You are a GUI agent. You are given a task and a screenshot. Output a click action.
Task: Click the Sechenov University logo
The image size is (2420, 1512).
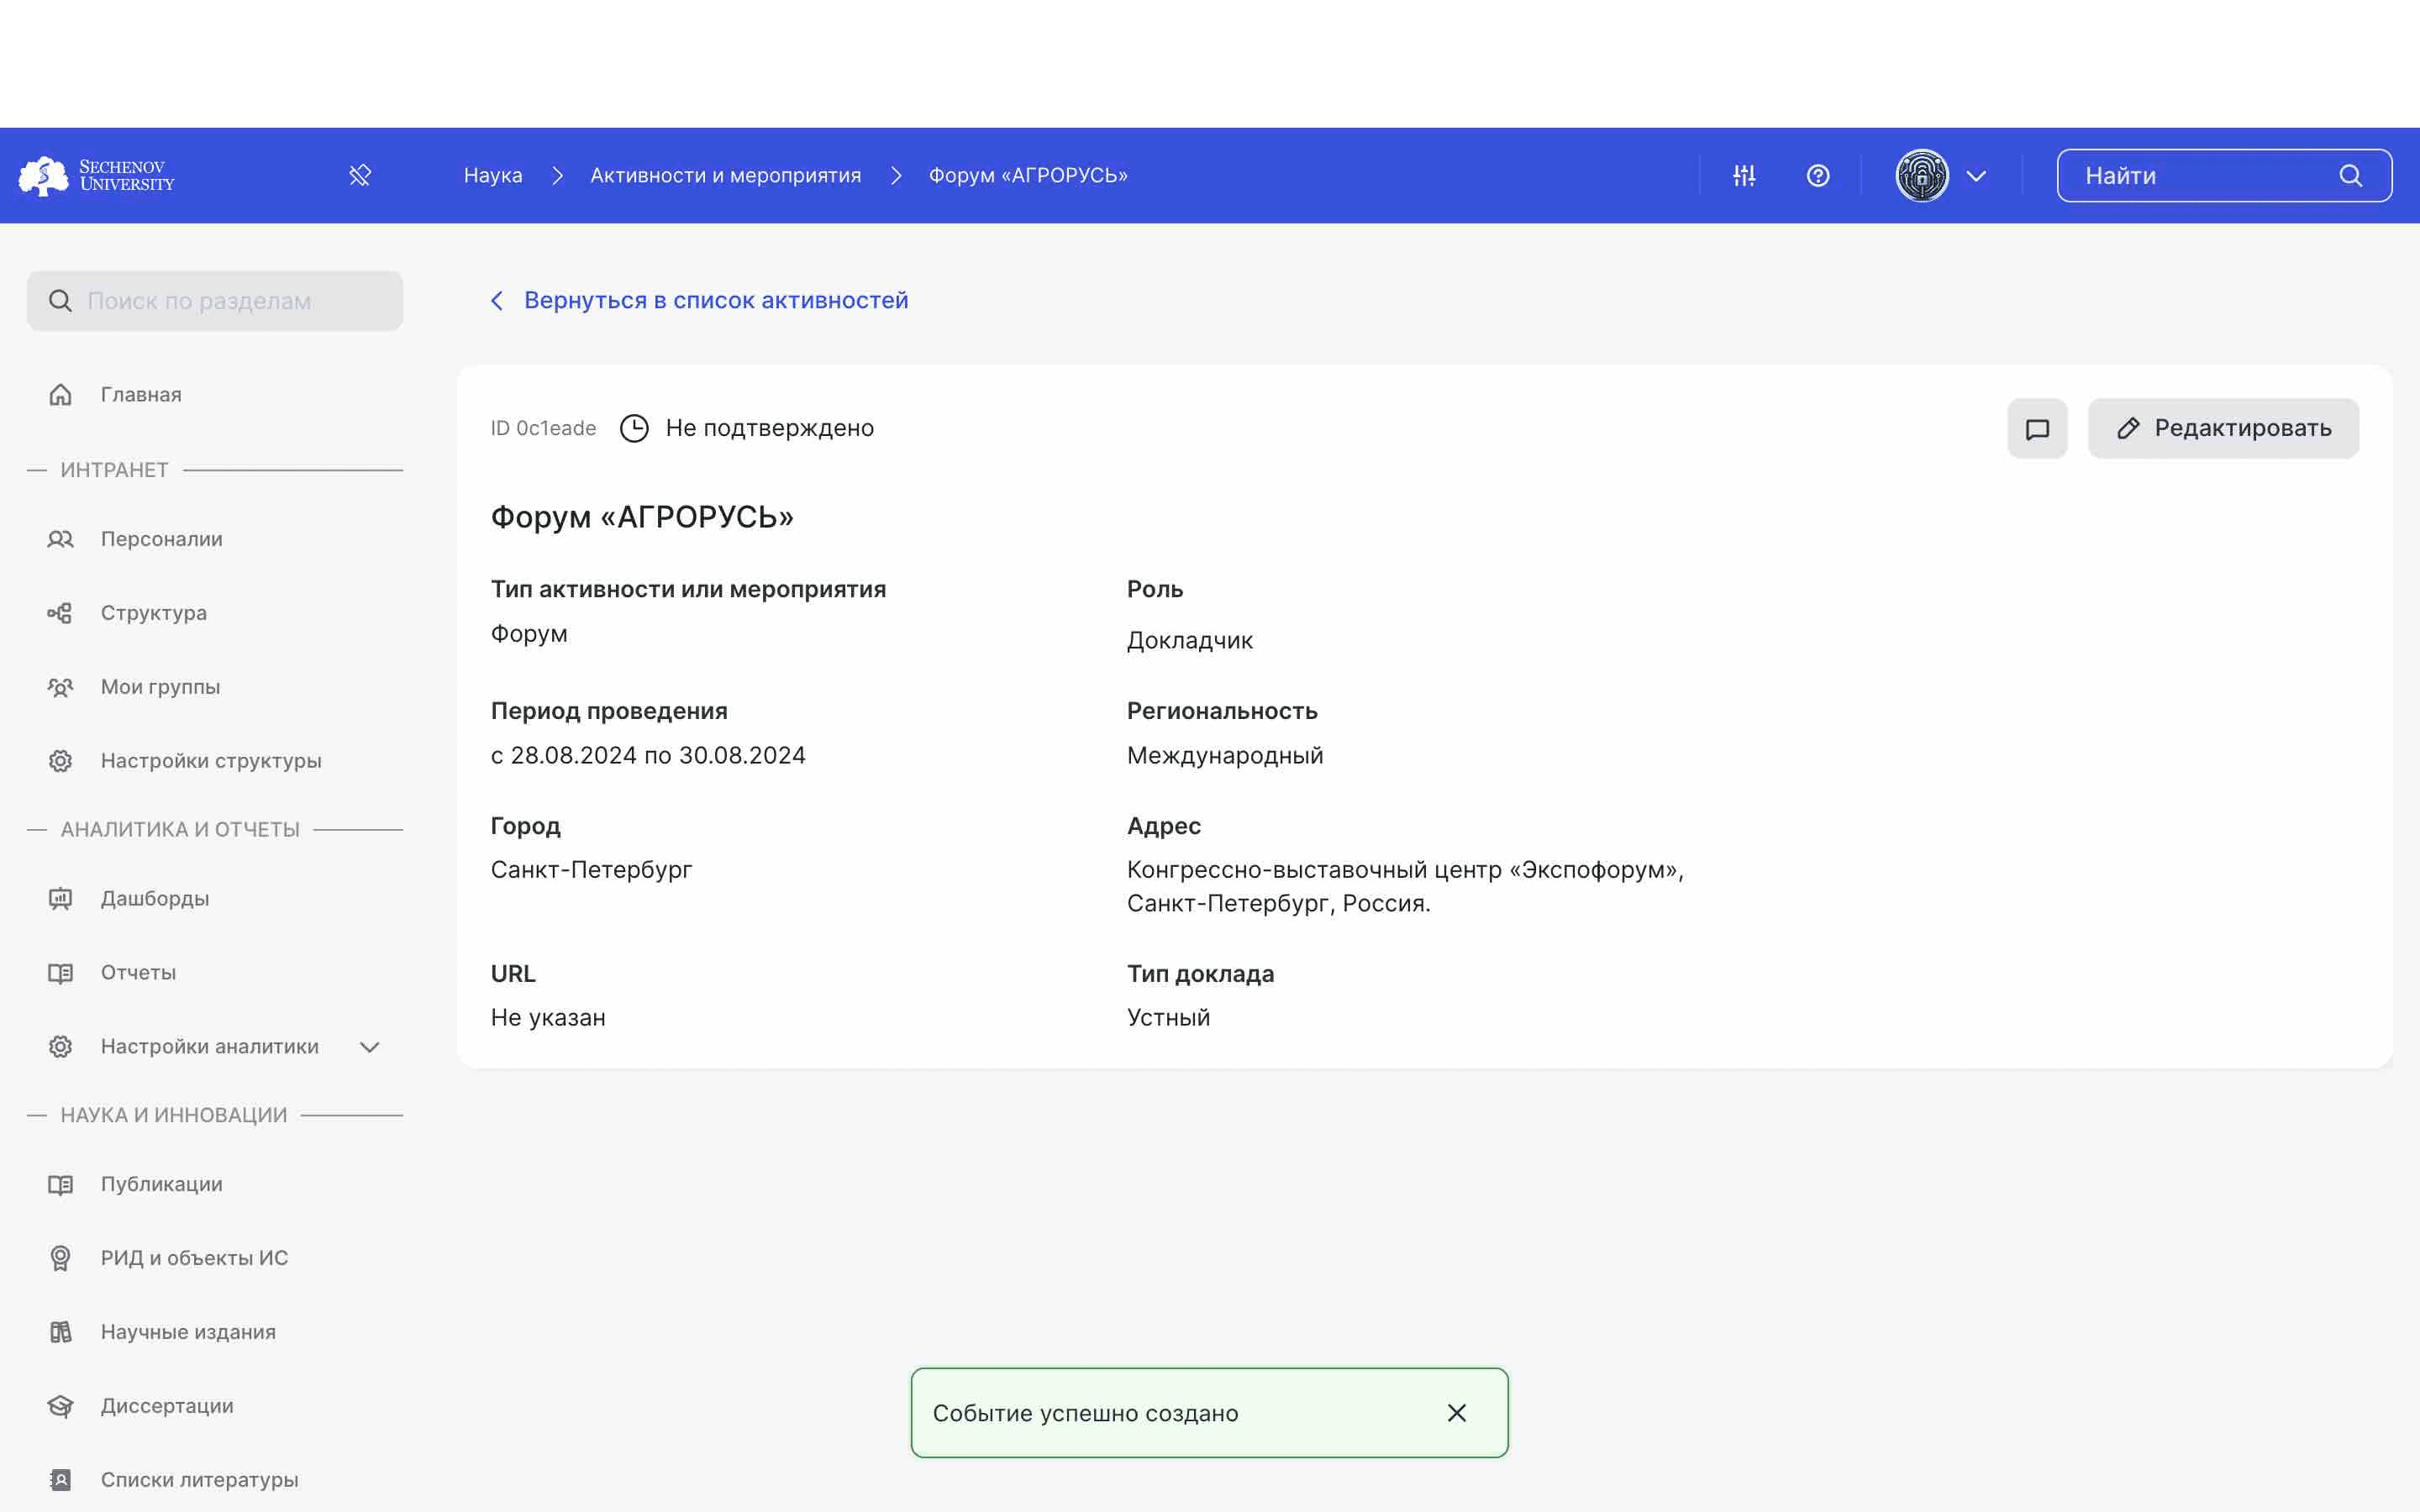(x=97, y=176)
